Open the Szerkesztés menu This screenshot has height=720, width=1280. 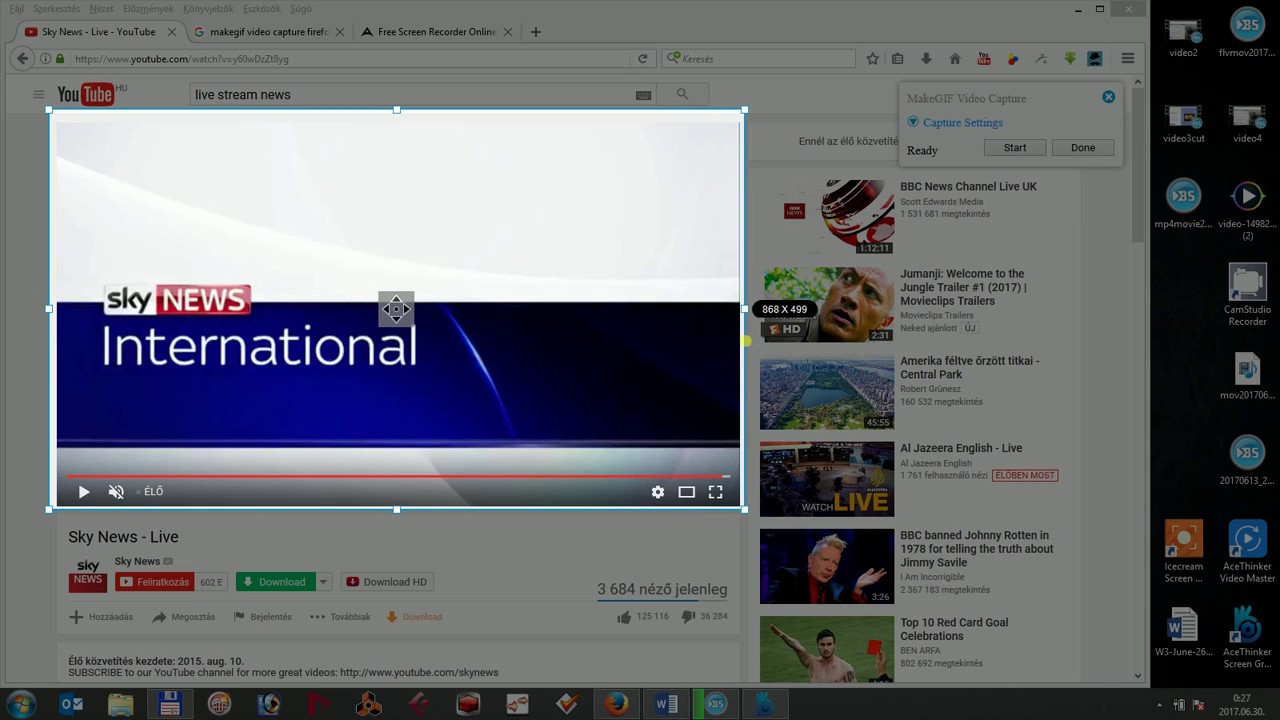[x=56, y=9]
